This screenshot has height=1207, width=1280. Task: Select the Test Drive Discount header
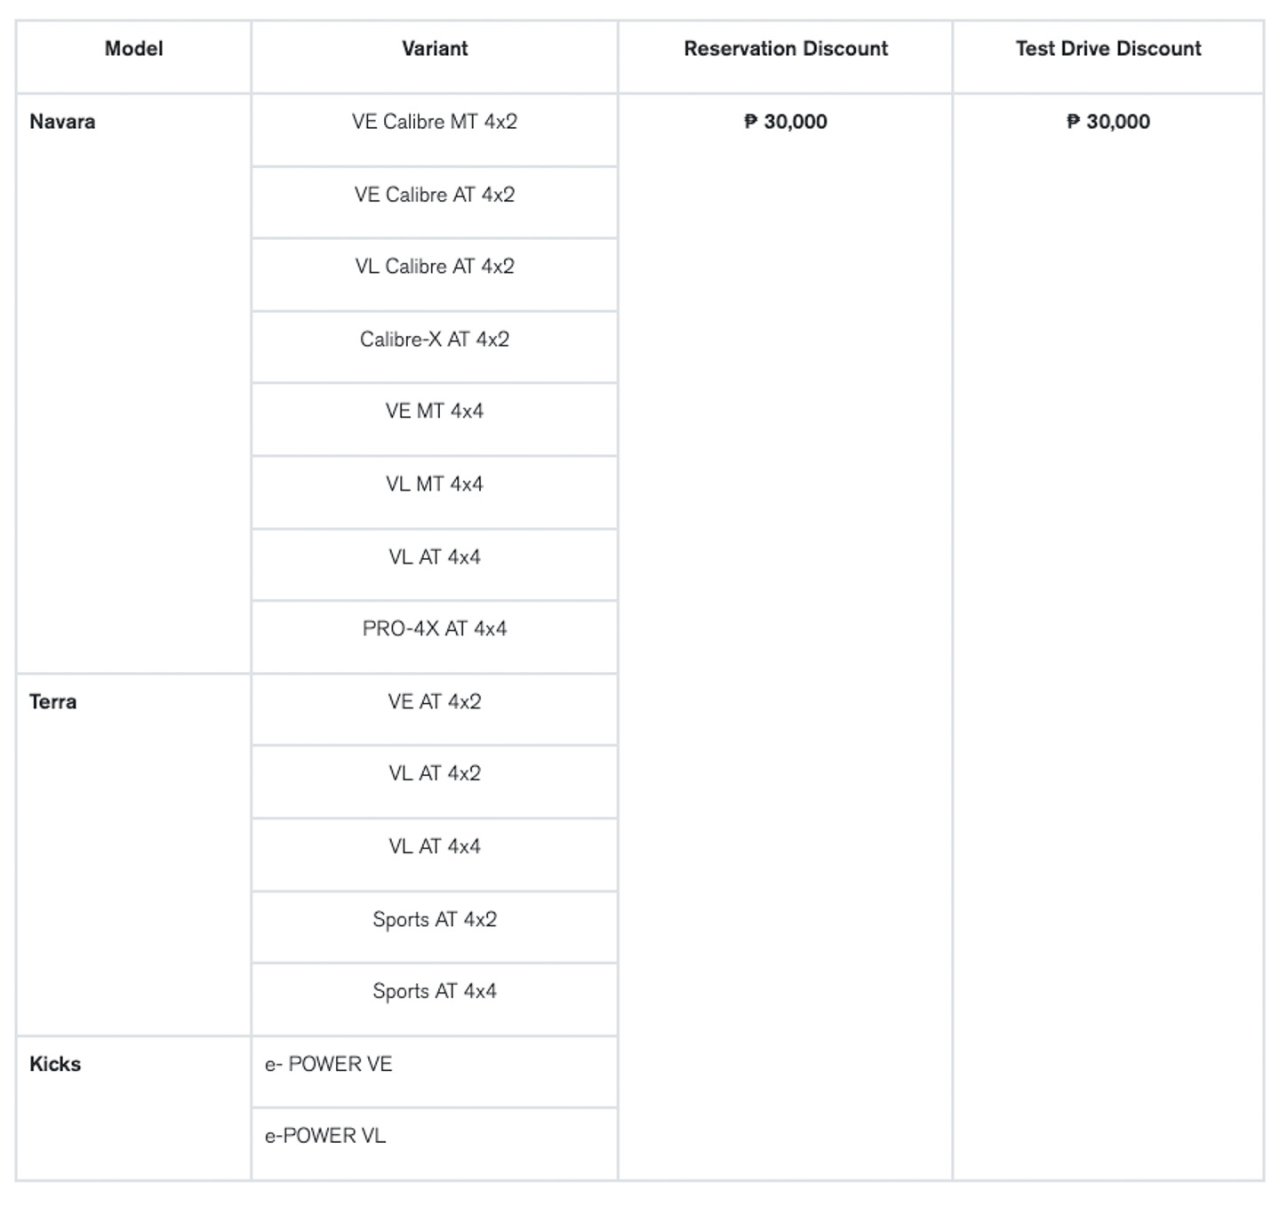coord(1108,49)
